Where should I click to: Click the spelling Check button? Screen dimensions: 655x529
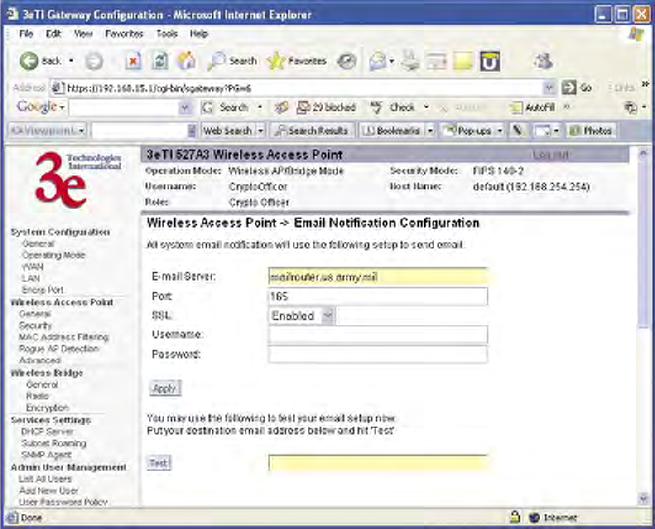(x=394, y=107)
